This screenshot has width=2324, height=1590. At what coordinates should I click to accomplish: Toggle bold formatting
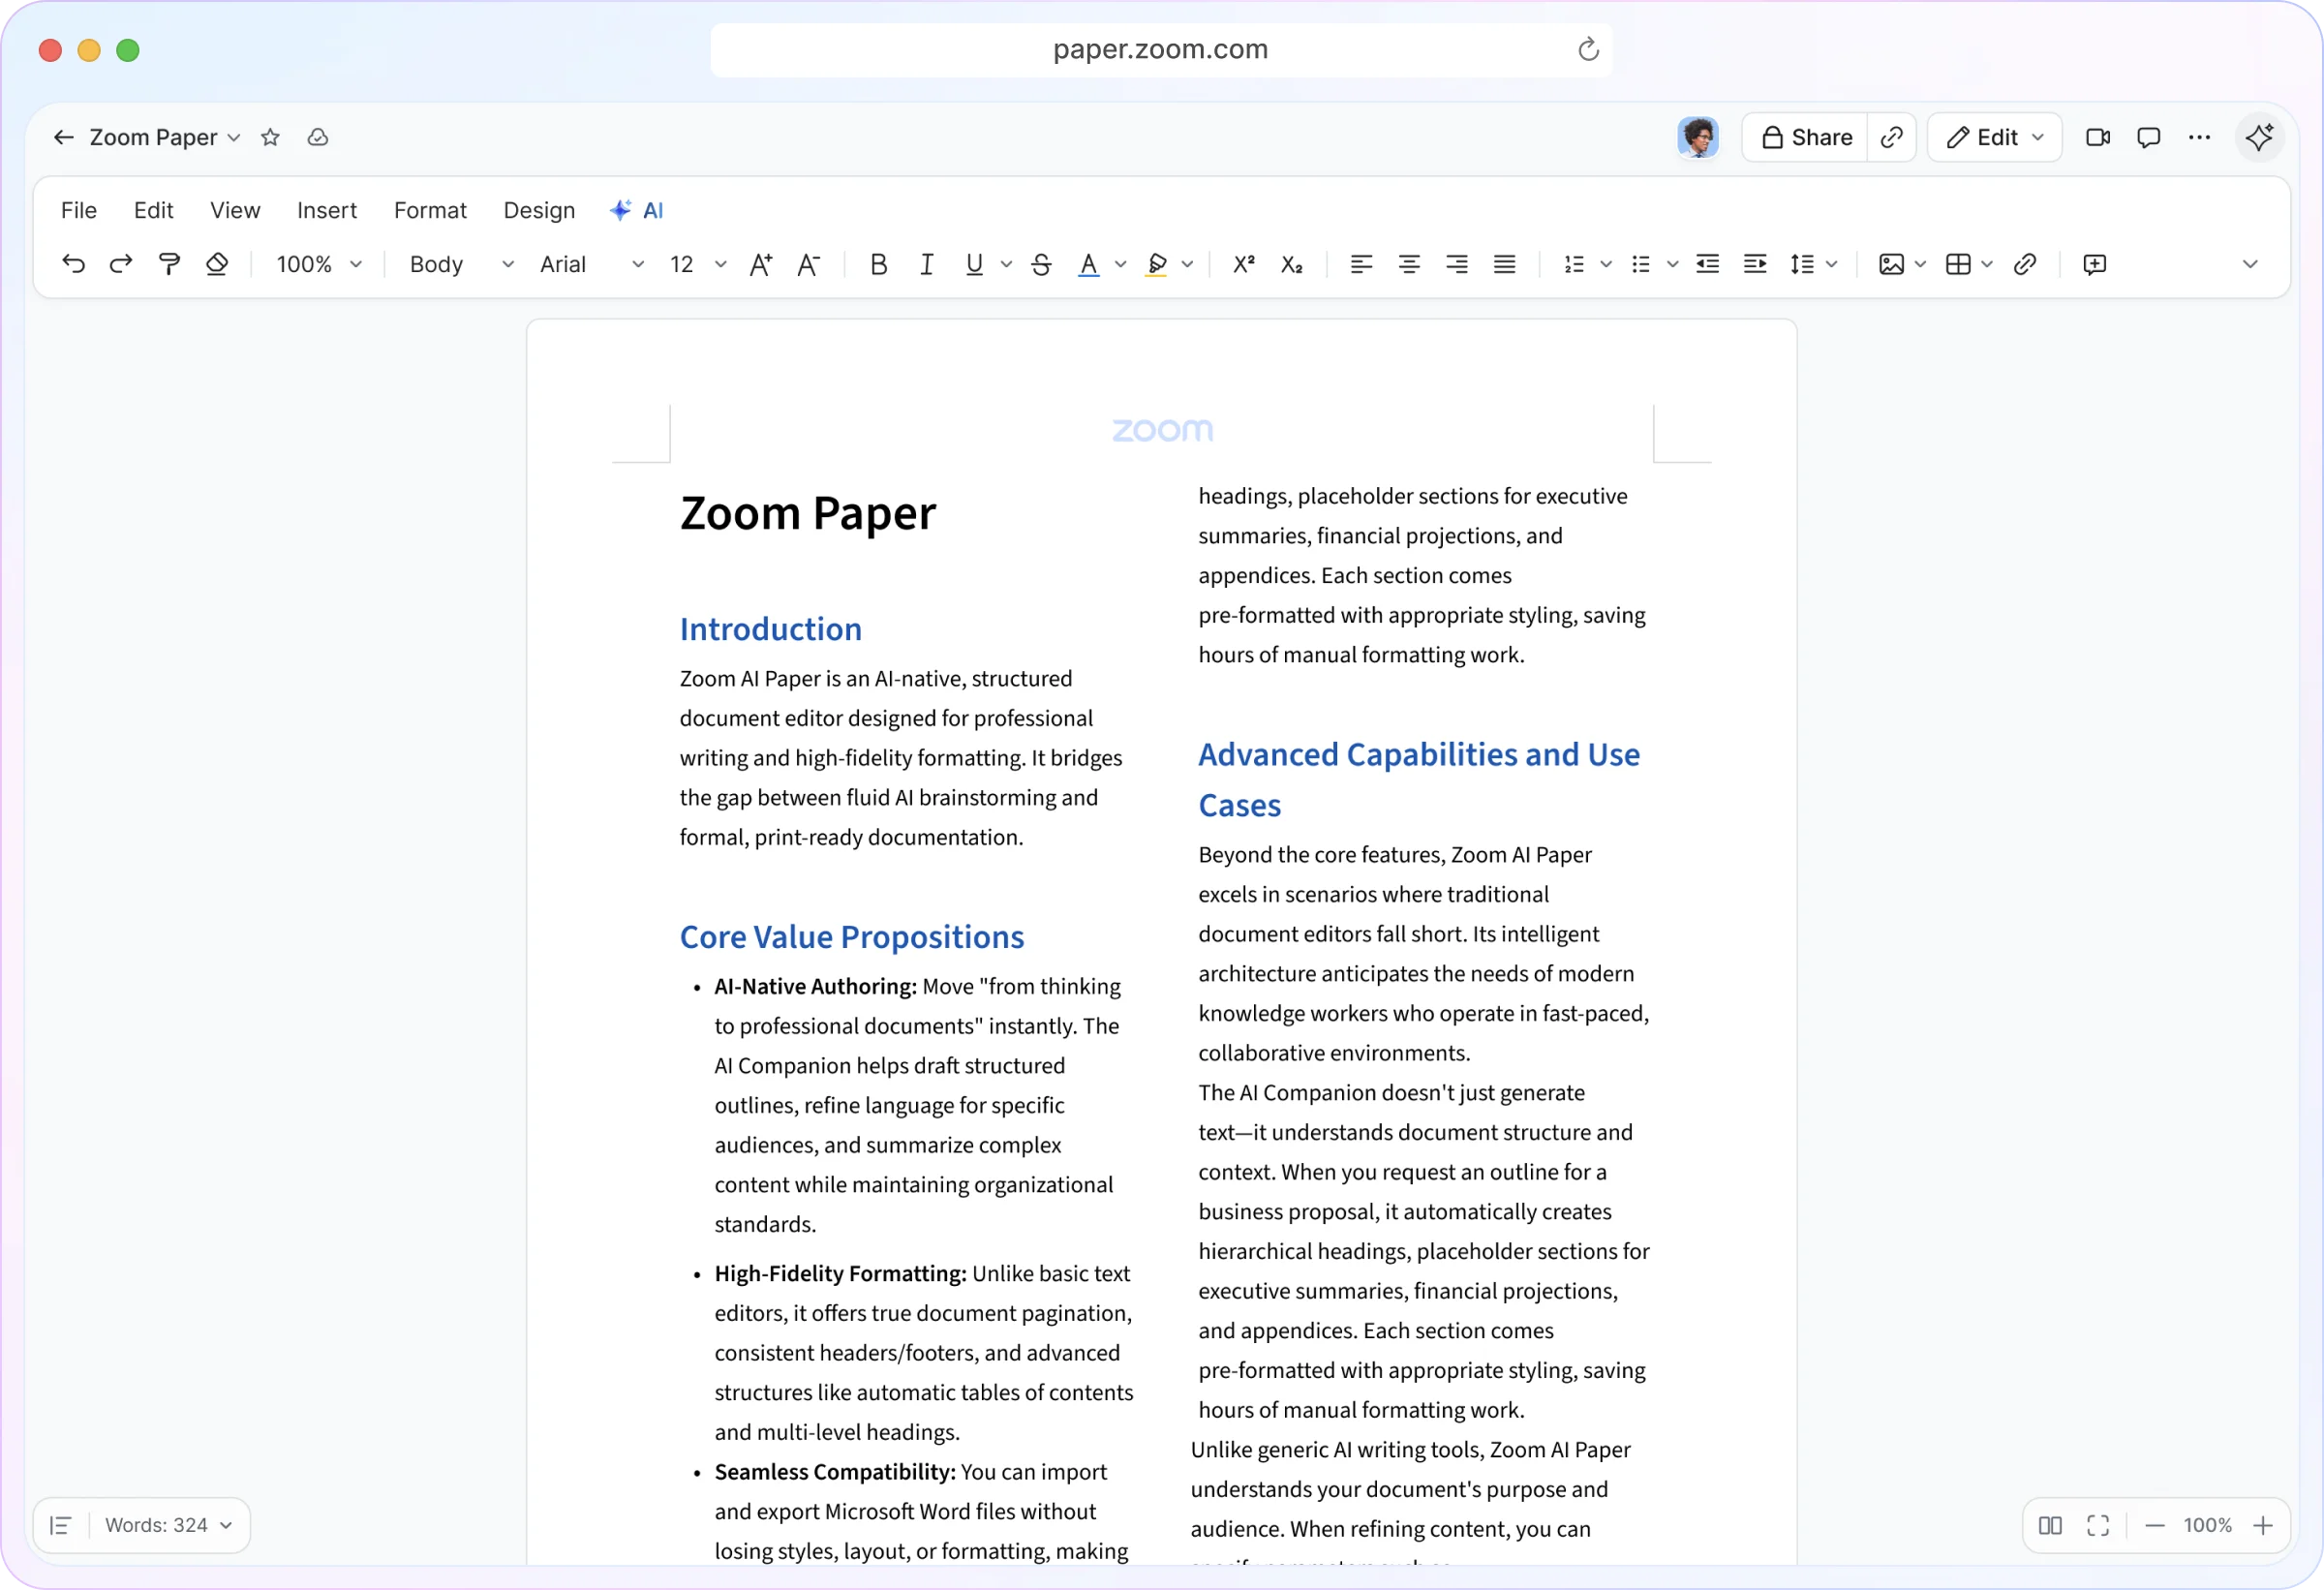click(879, 264)
